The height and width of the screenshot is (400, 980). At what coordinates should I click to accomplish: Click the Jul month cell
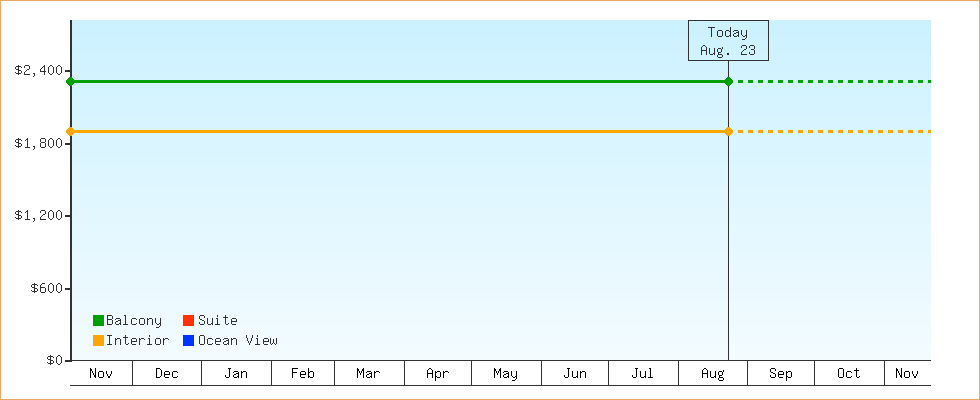tap(643, 373)
